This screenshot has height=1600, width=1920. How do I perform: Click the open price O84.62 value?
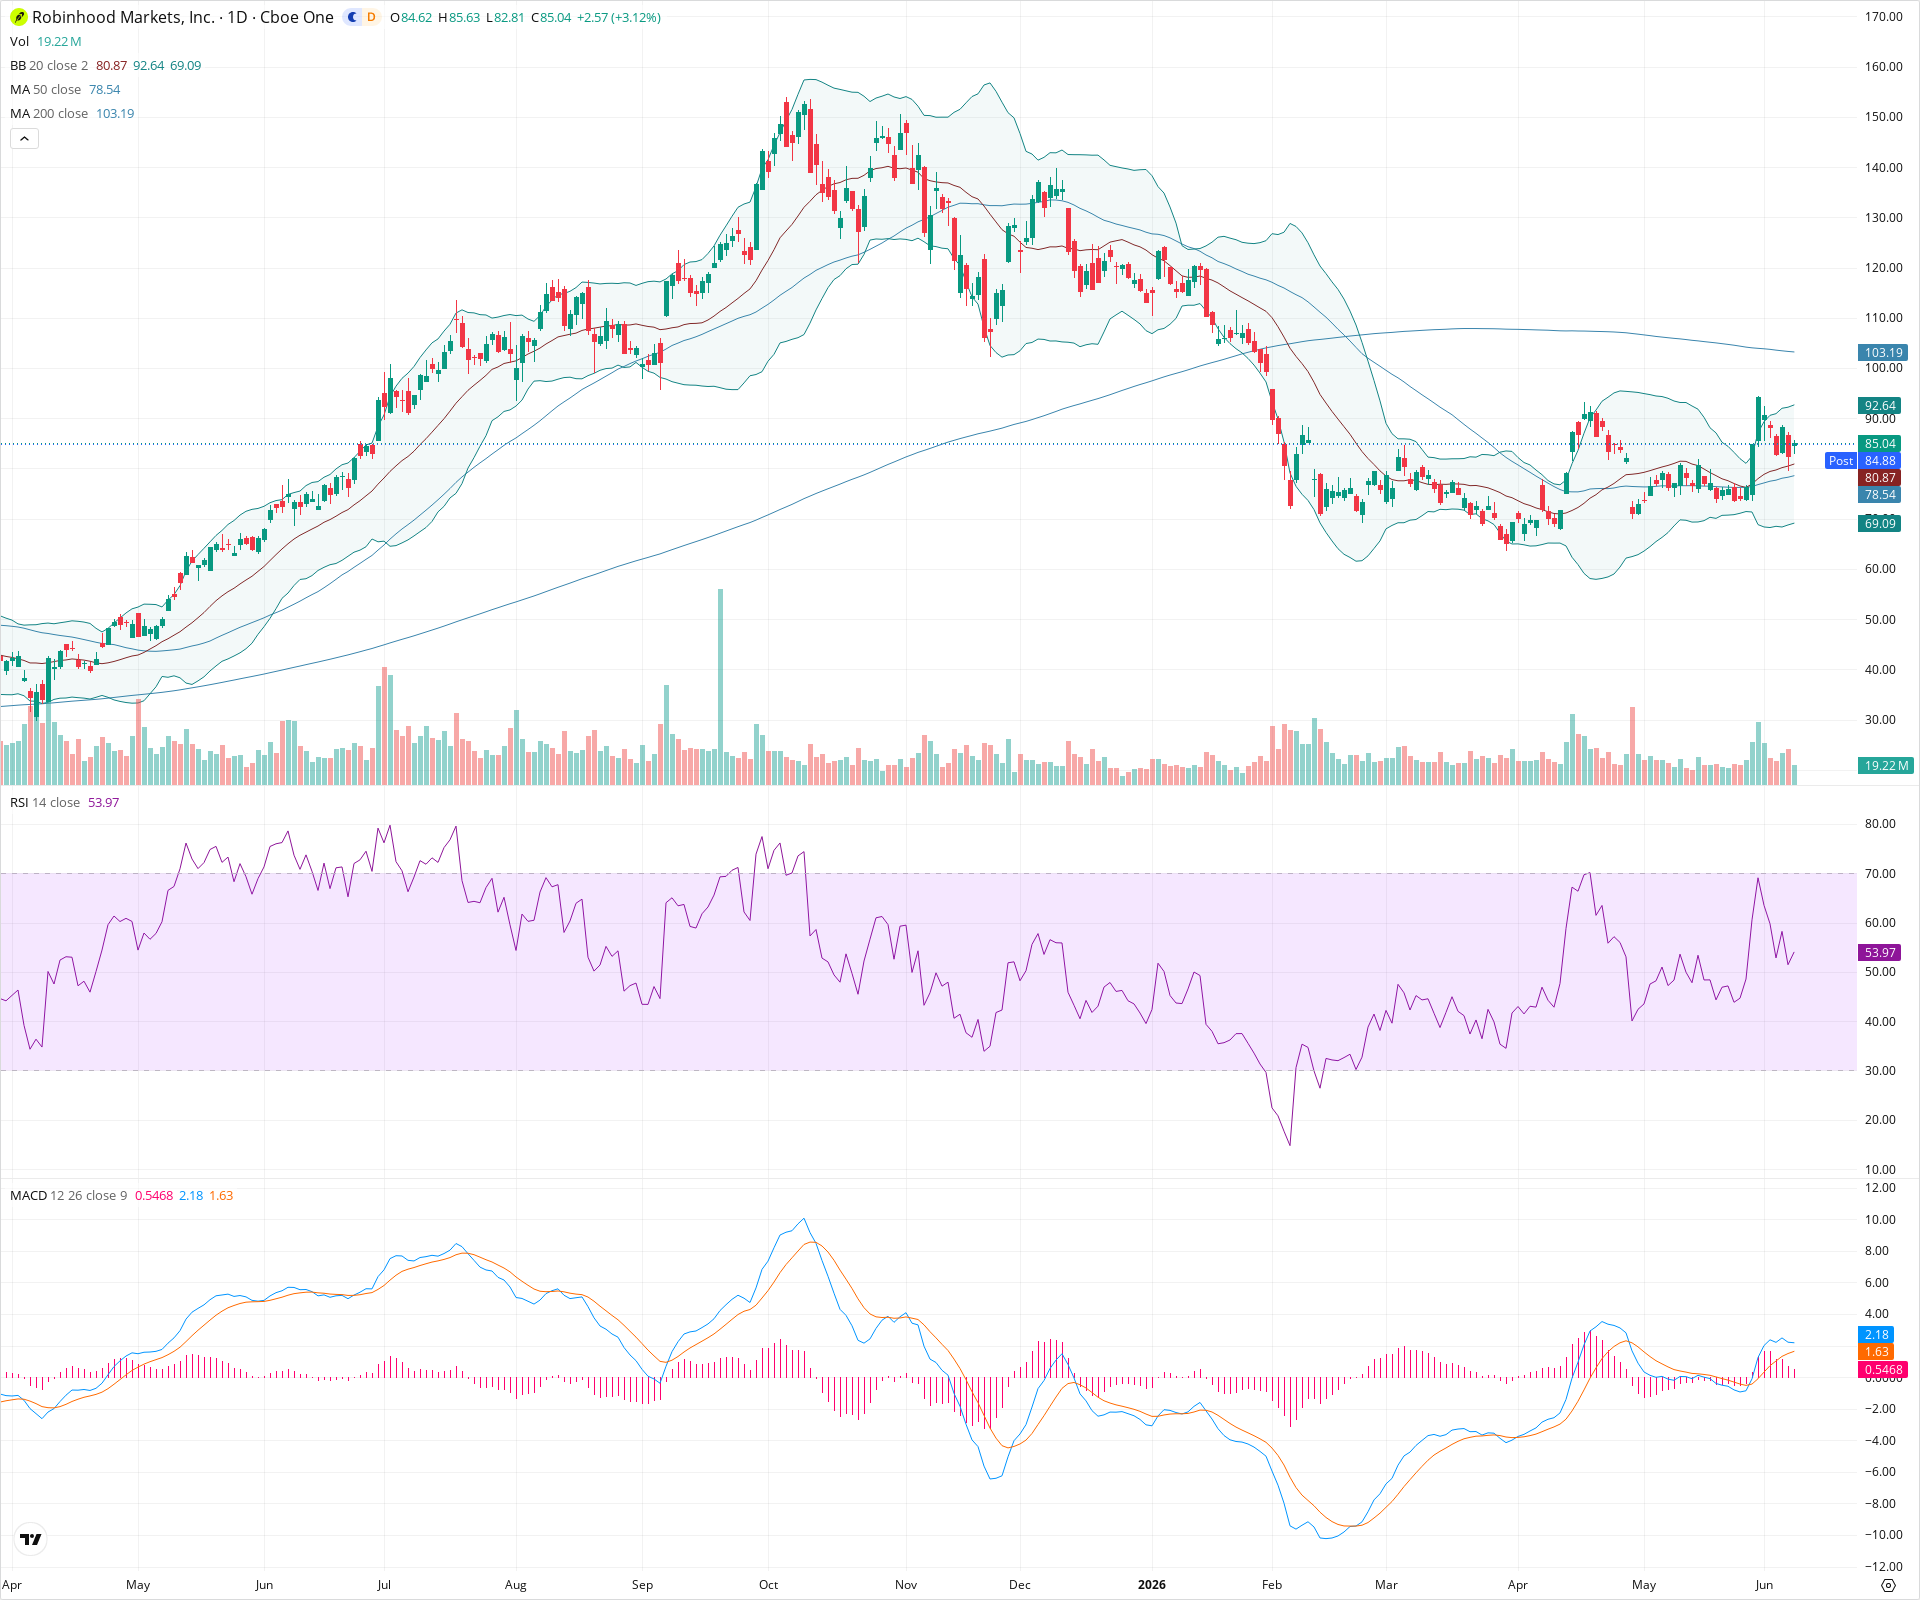coord(411,17)
